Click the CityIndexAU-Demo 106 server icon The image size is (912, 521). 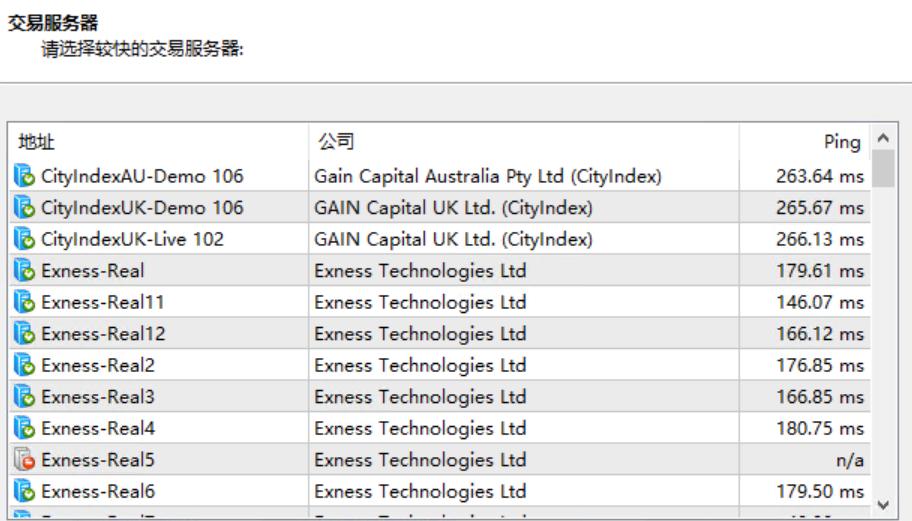coord(24,176)
